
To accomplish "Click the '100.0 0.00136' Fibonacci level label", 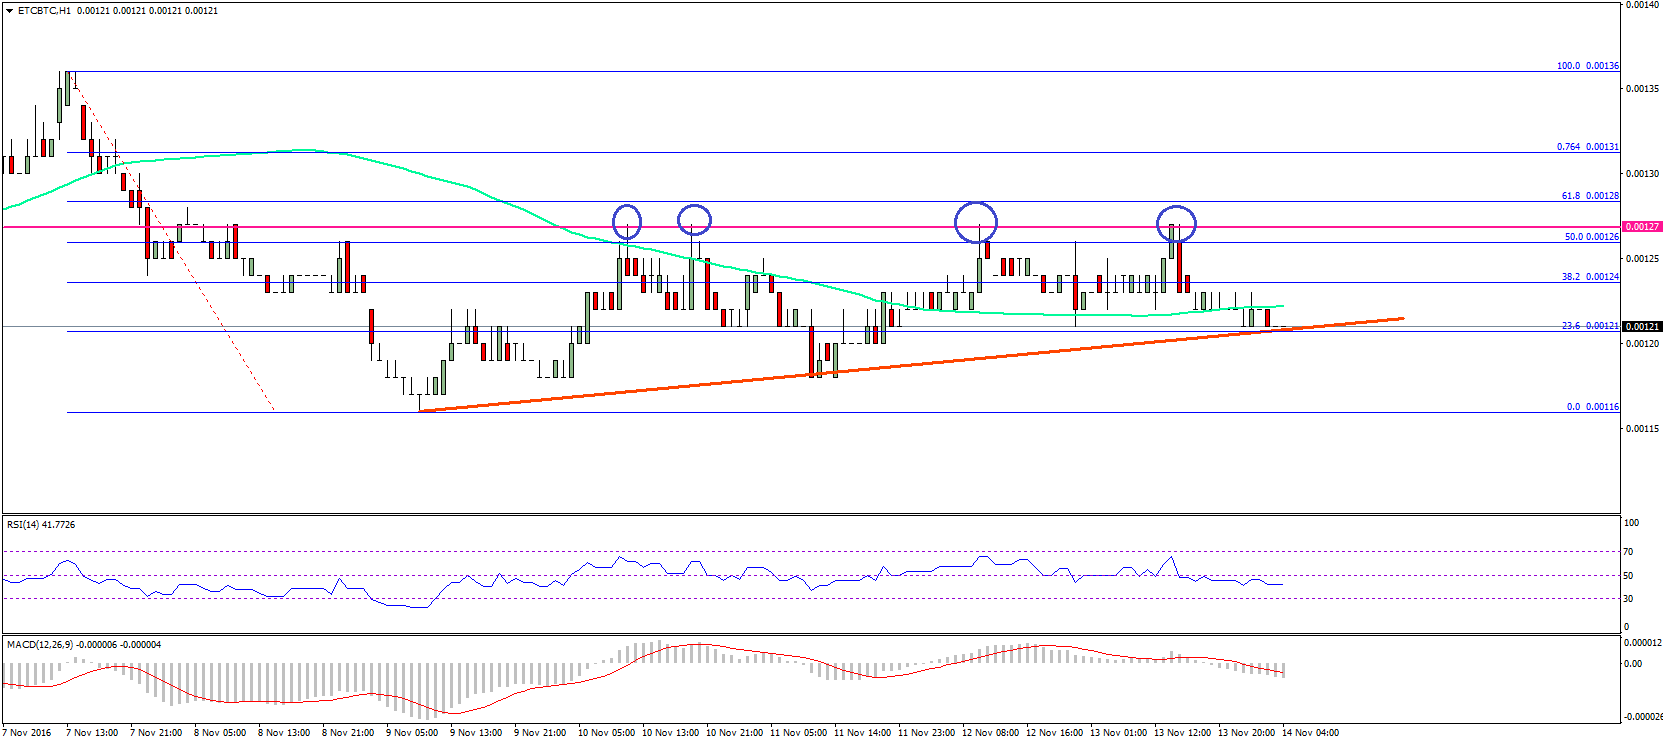I will [x=1588, y=66].
